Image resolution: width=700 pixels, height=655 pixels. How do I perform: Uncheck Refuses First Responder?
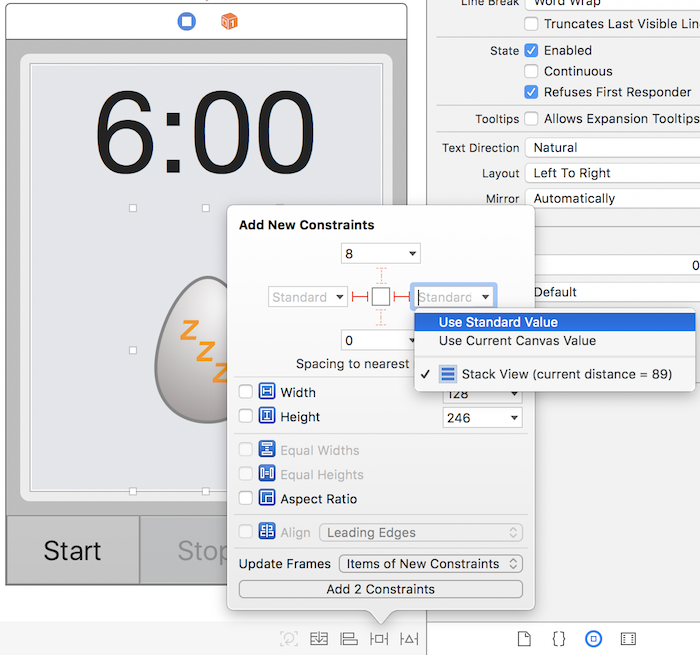532,92
